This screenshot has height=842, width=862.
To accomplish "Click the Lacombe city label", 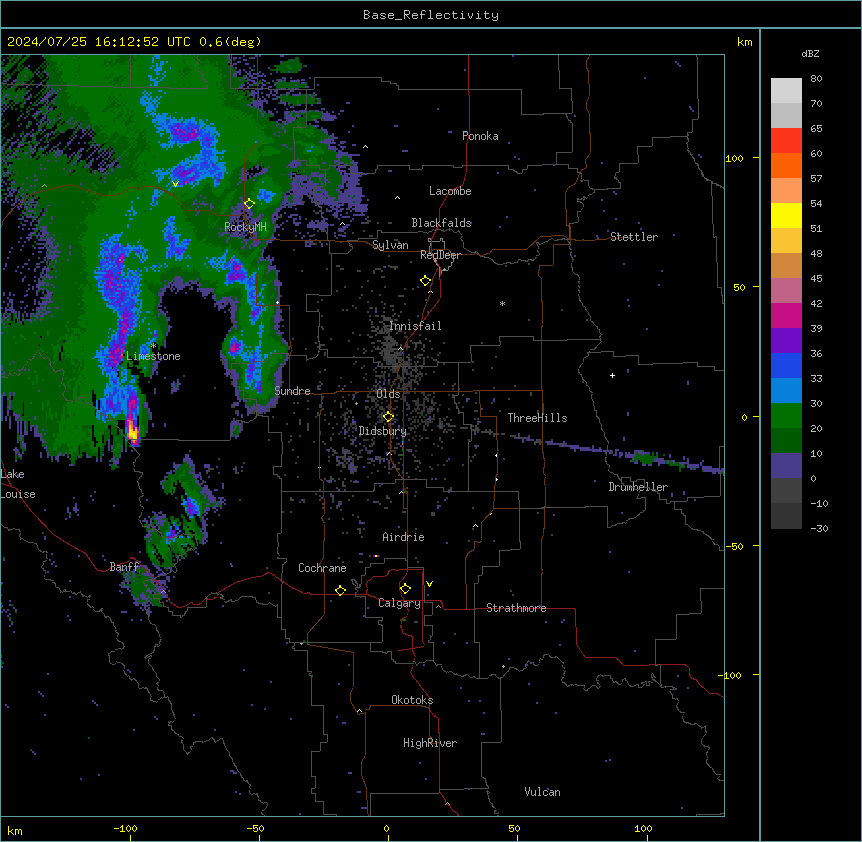I will [450, 191].
